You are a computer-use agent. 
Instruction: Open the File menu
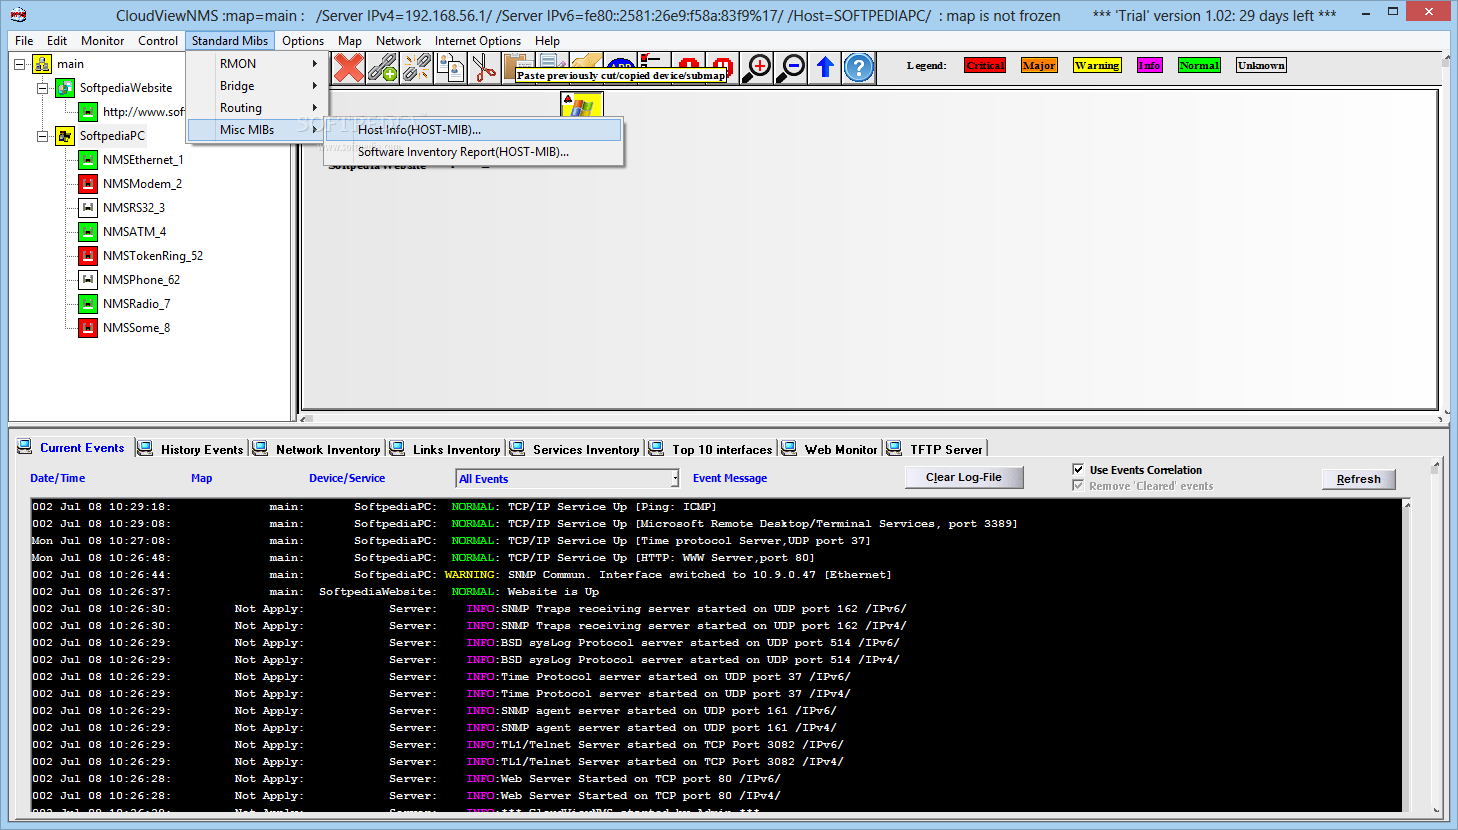[x=24, y=41]
